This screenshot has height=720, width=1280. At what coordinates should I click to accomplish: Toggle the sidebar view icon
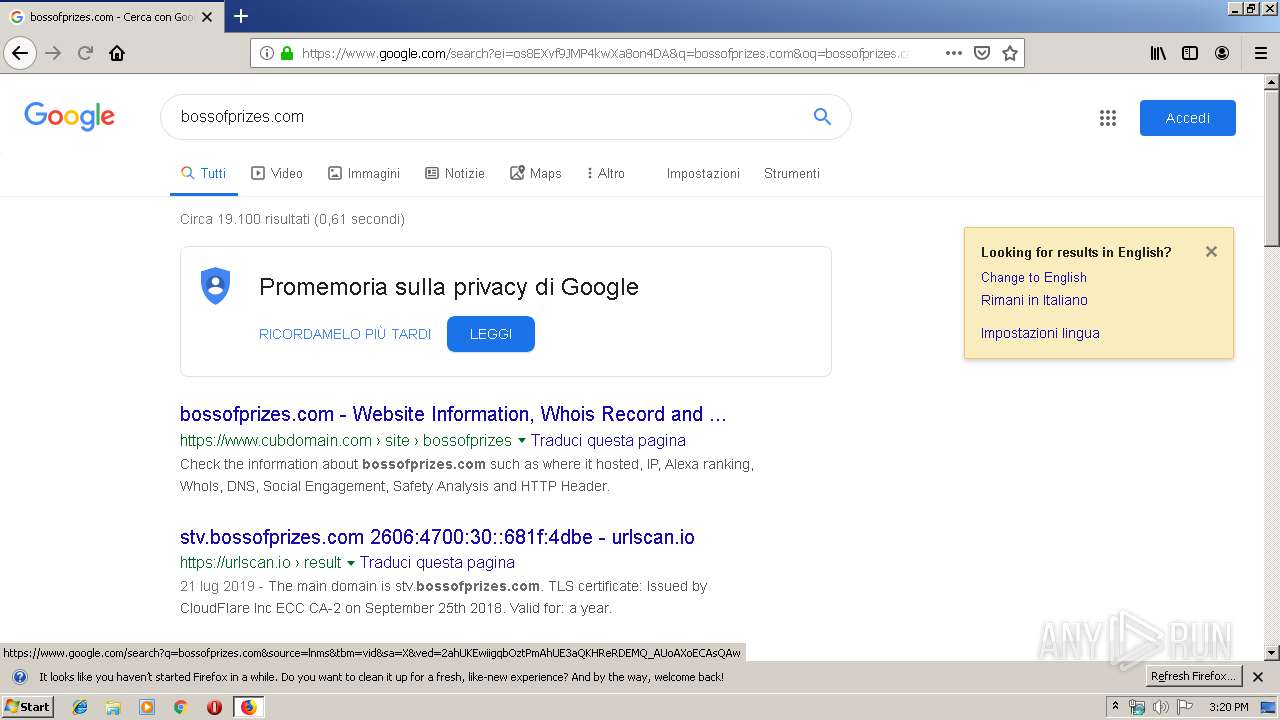pos(1190,53)
